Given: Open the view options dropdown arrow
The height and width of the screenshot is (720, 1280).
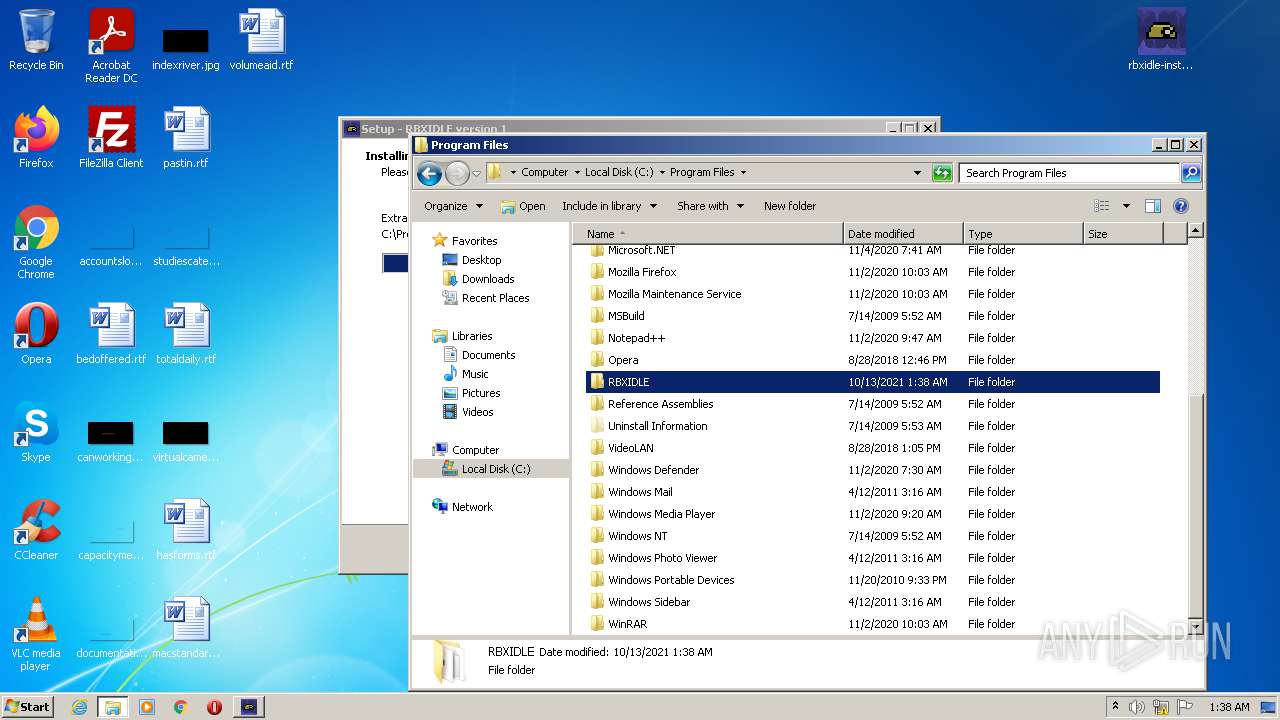Looking at the screenshot, I should coord(1126,206).
